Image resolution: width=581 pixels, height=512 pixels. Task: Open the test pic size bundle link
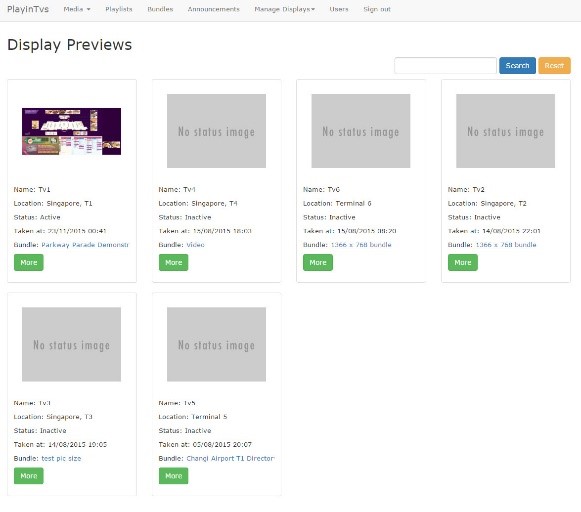[x=61, y=458]
